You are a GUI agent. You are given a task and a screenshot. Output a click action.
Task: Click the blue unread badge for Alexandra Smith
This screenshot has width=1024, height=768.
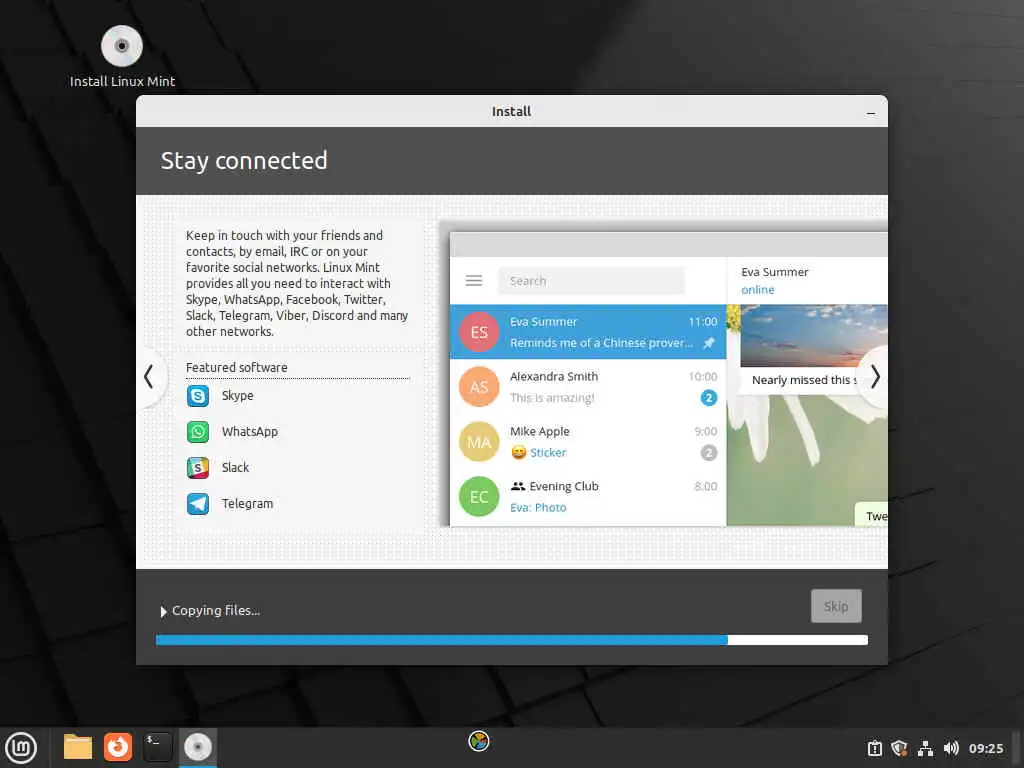coord(709,398)
